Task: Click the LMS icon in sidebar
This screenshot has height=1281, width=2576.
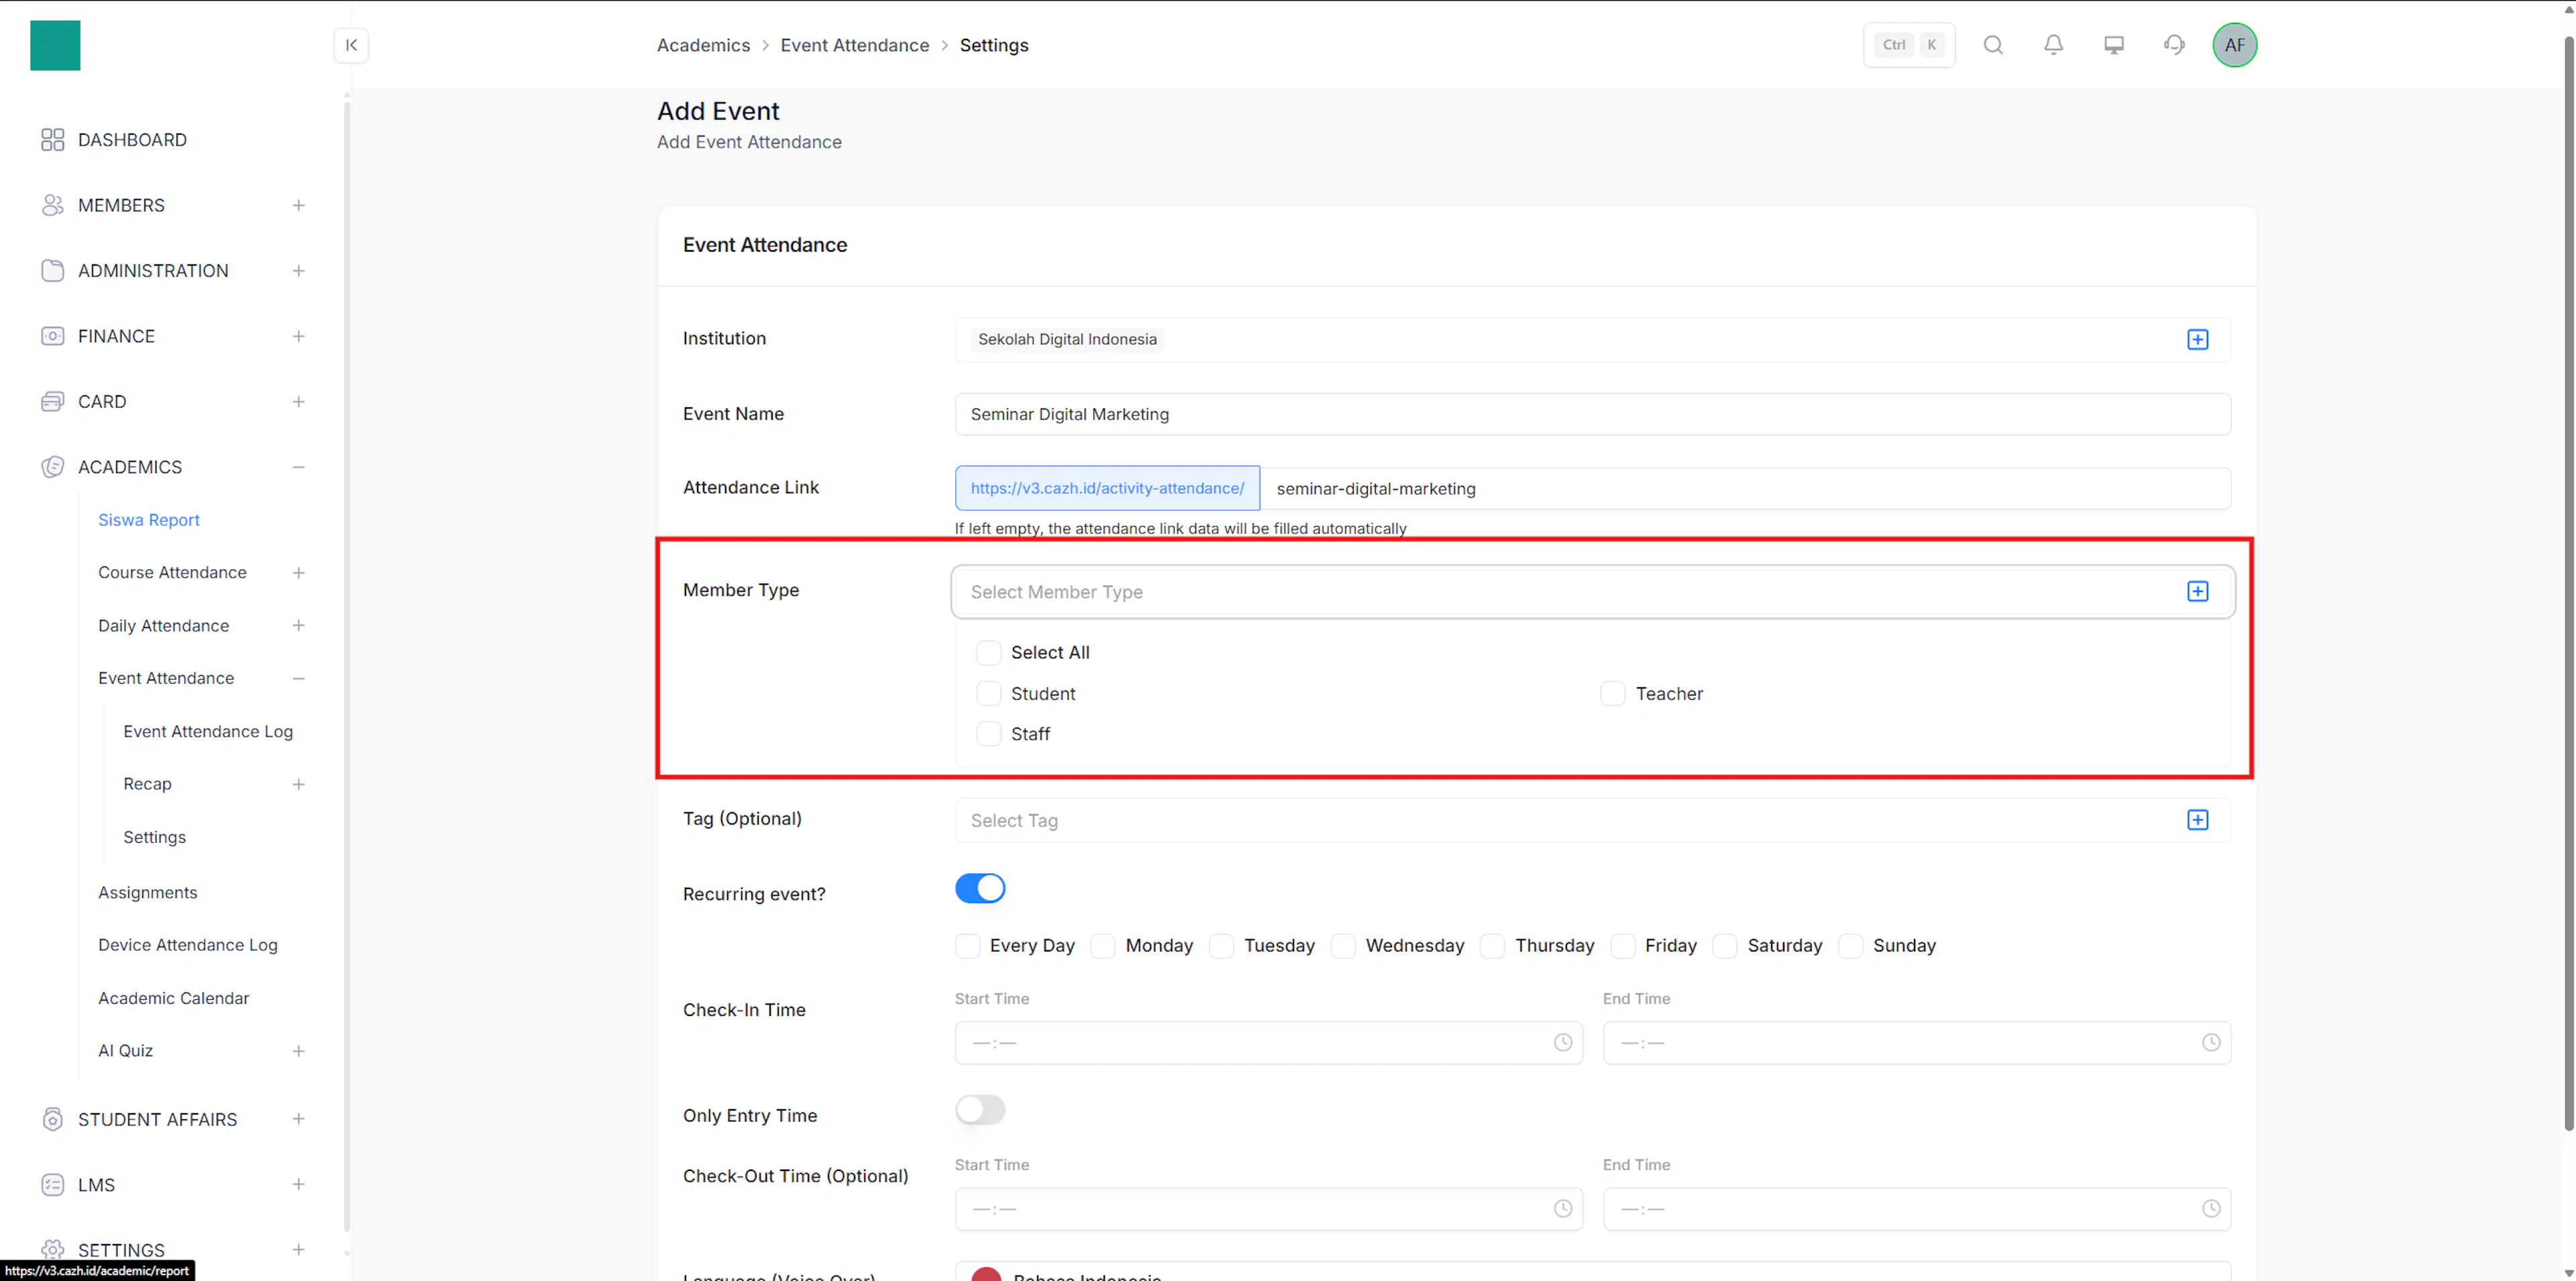Action: (52, 1185)
